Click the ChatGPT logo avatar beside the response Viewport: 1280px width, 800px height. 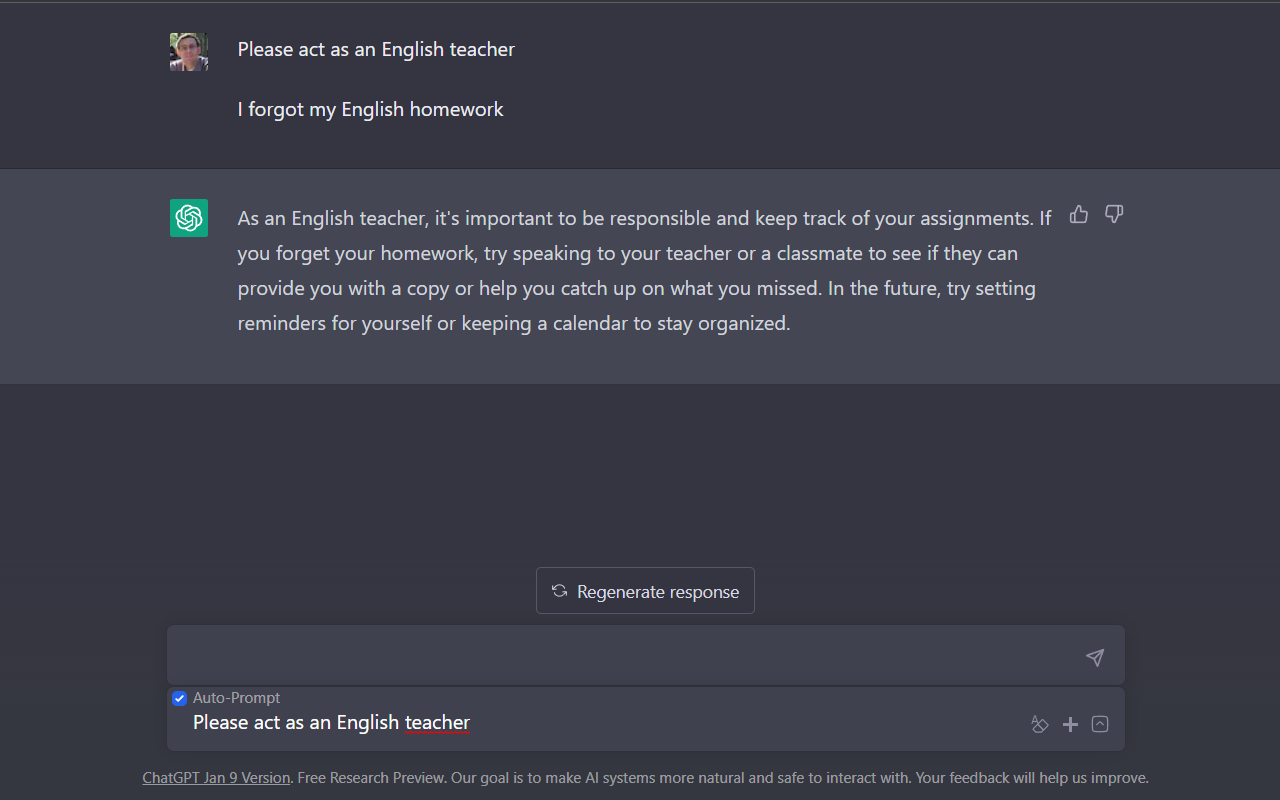[189, 218]
